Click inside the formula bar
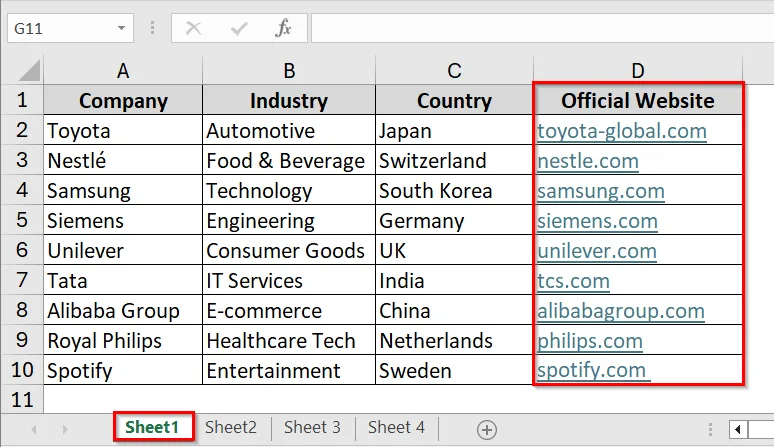774x447 pixels. 542,28
